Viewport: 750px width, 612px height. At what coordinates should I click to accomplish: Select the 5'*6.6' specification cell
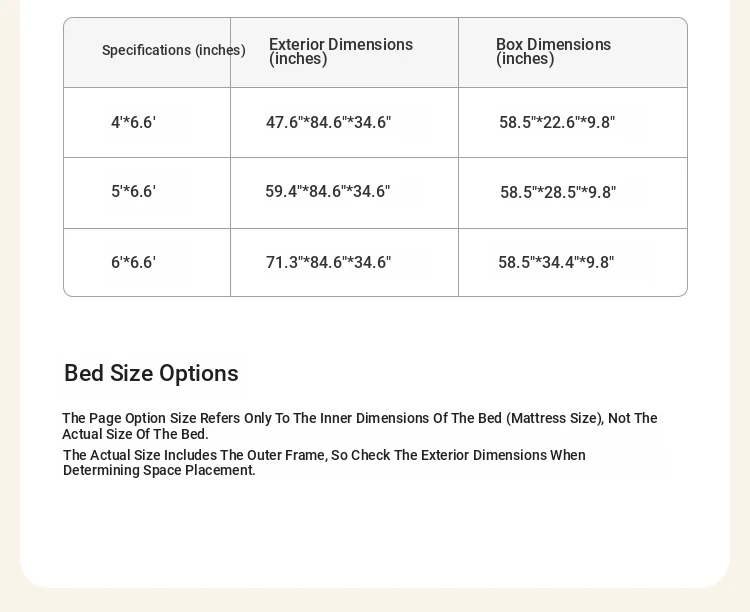tap(133, 191)
